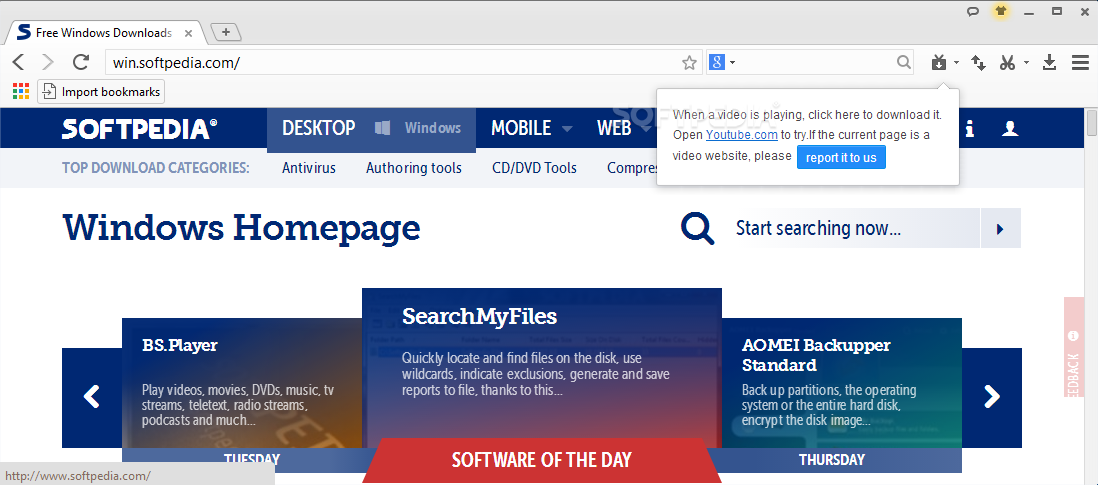Screen dimensions: 1098x485
Task: Click the SOFTWARE OF THE DAY banner
Action: [x=541, y=460]
